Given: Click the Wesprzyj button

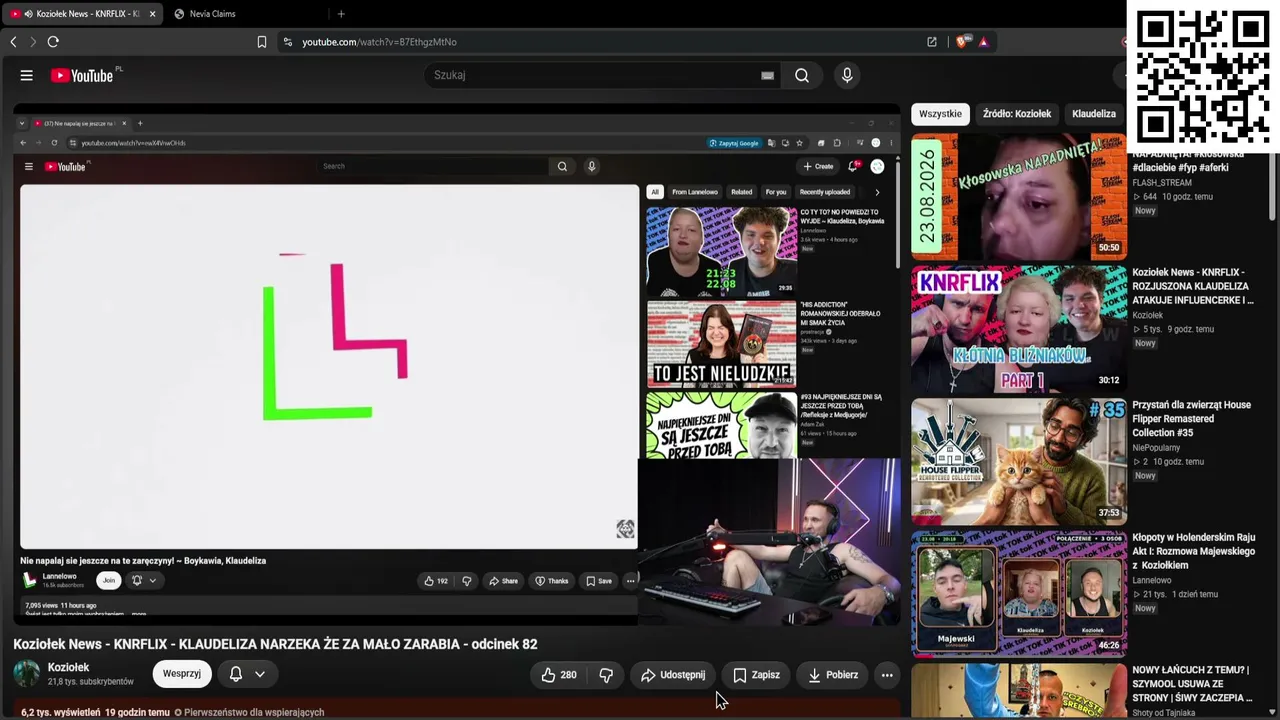Looking at the screenshot, I should tap(182, 674).
